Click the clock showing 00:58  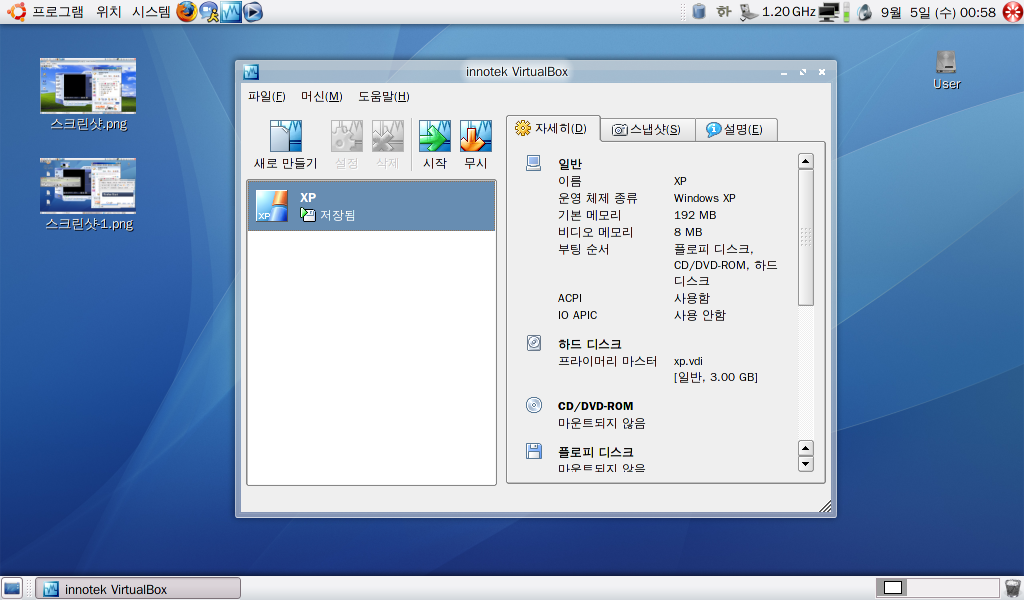click(938, 12)
